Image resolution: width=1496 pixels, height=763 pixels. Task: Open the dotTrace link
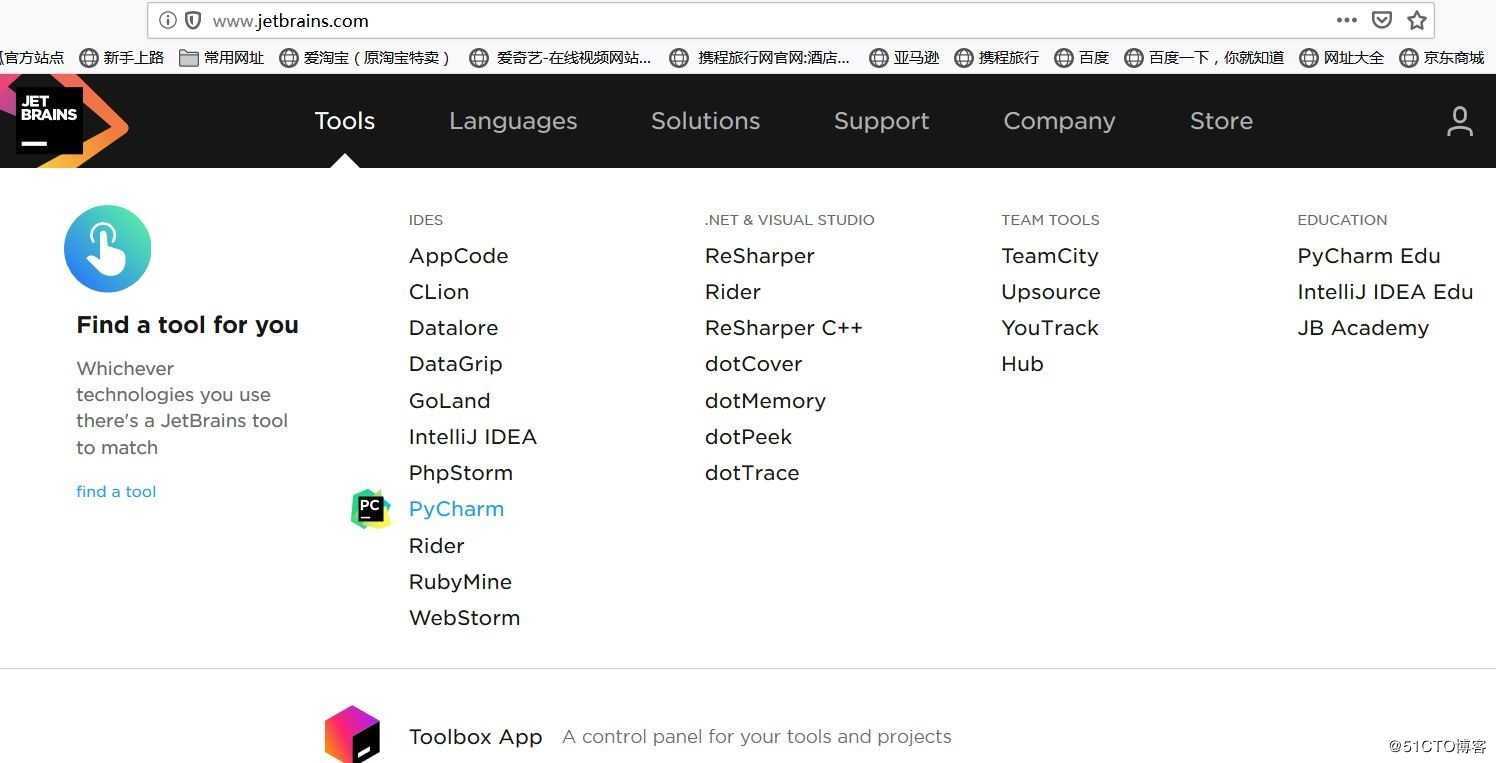tap(752, 473)
